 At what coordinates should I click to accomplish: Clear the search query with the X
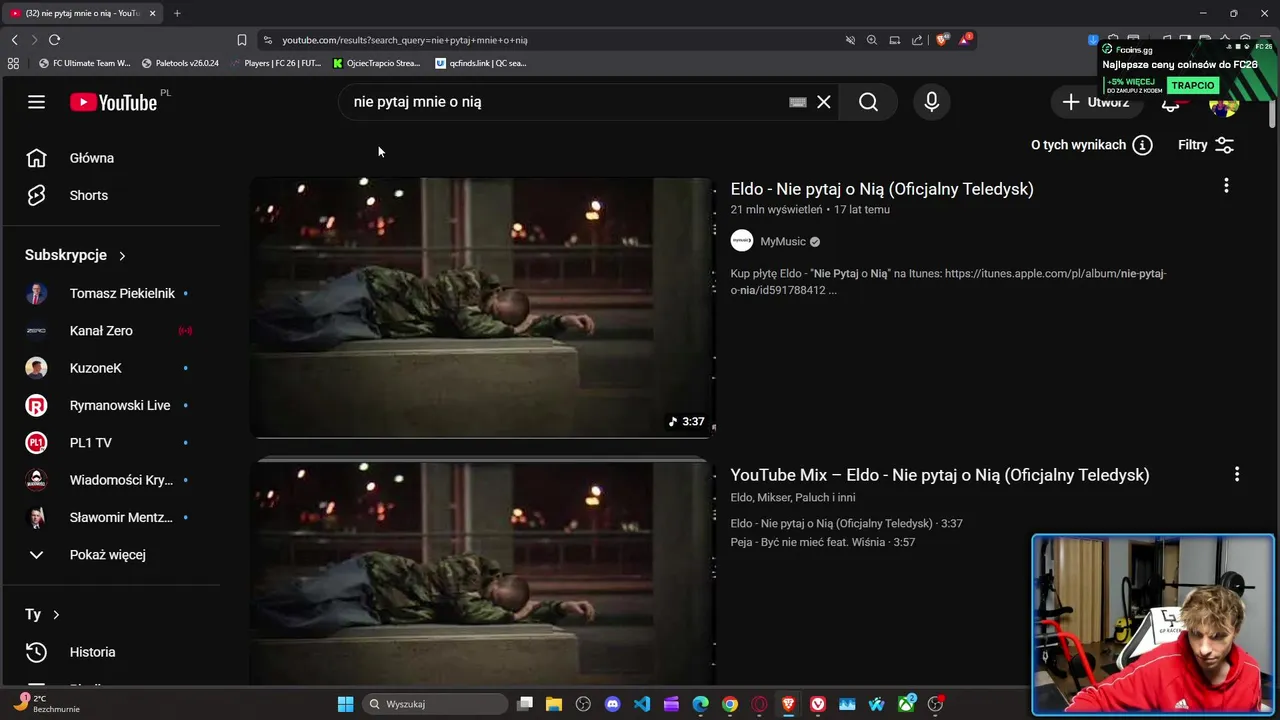click(824, 102)
